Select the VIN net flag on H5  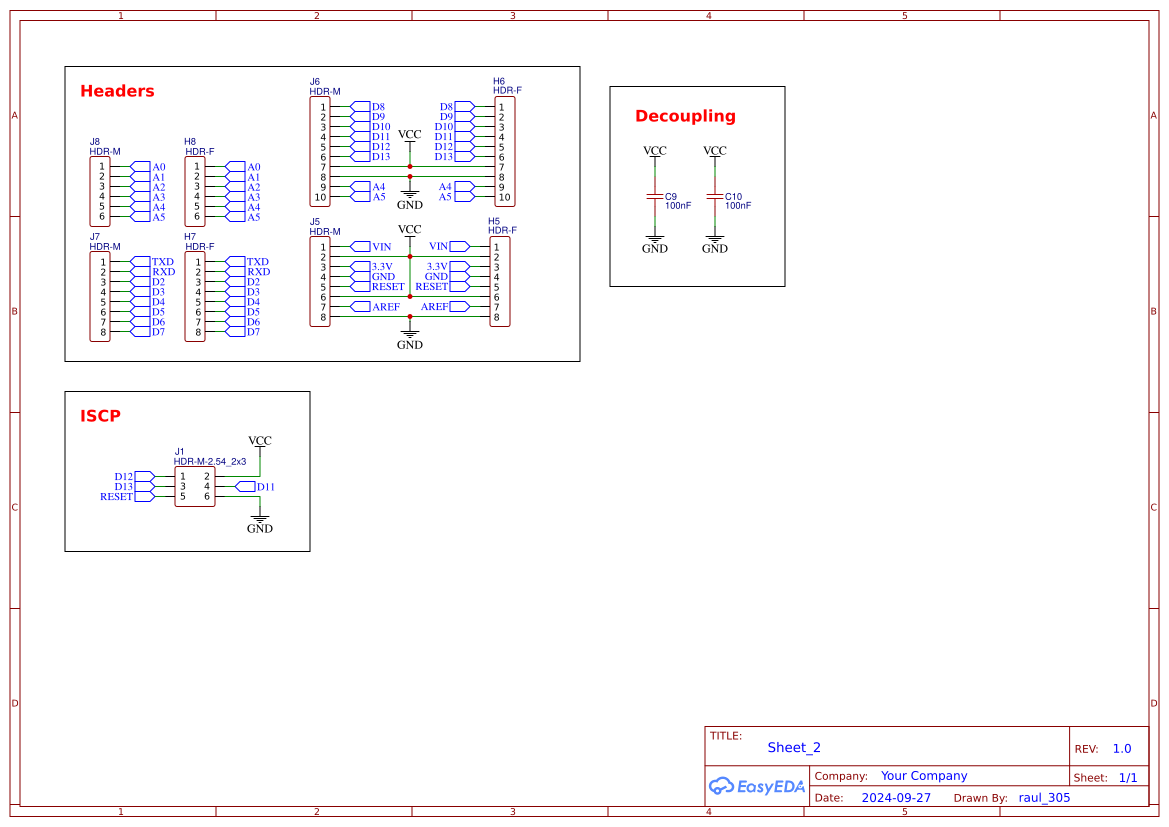[x=450, y=246]
